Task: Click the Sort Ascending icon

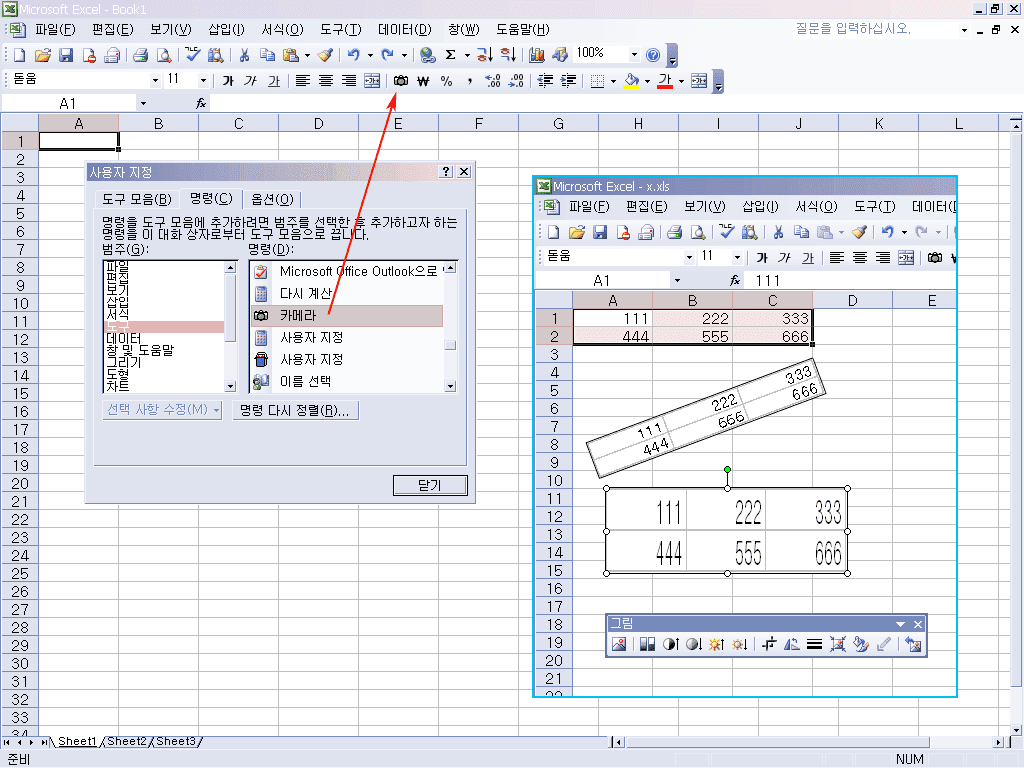Action: 485,55
